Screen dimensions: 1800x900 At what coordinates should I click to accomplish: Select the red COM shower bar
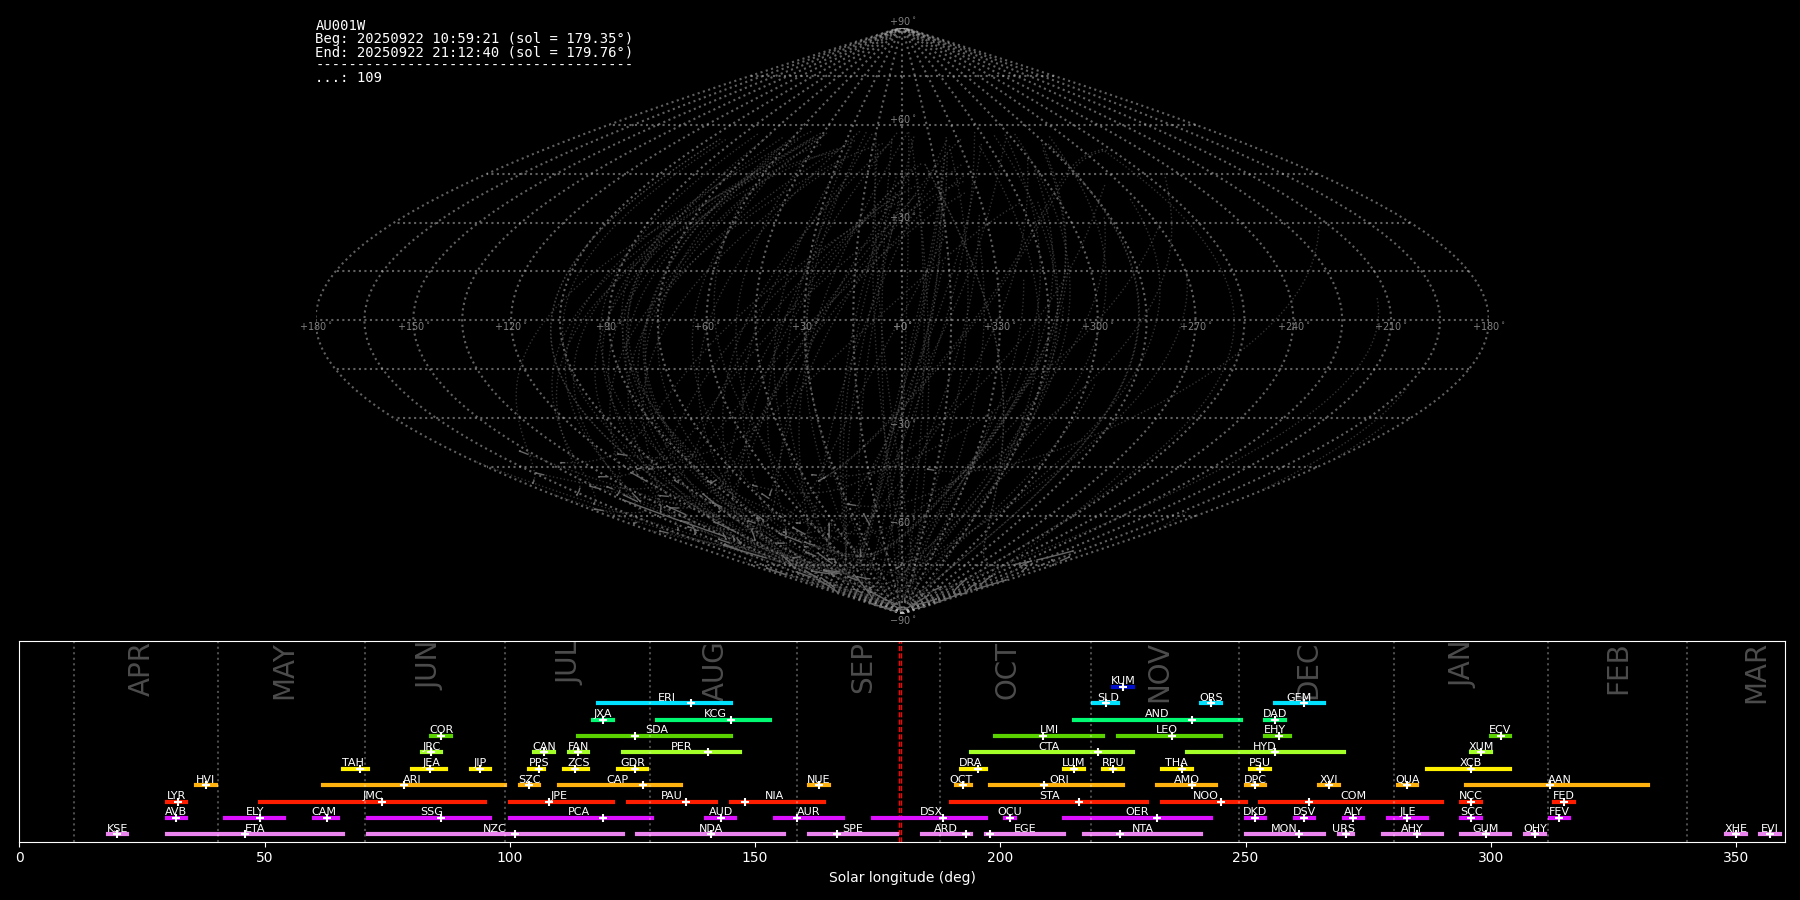(x=1351, y=801)
